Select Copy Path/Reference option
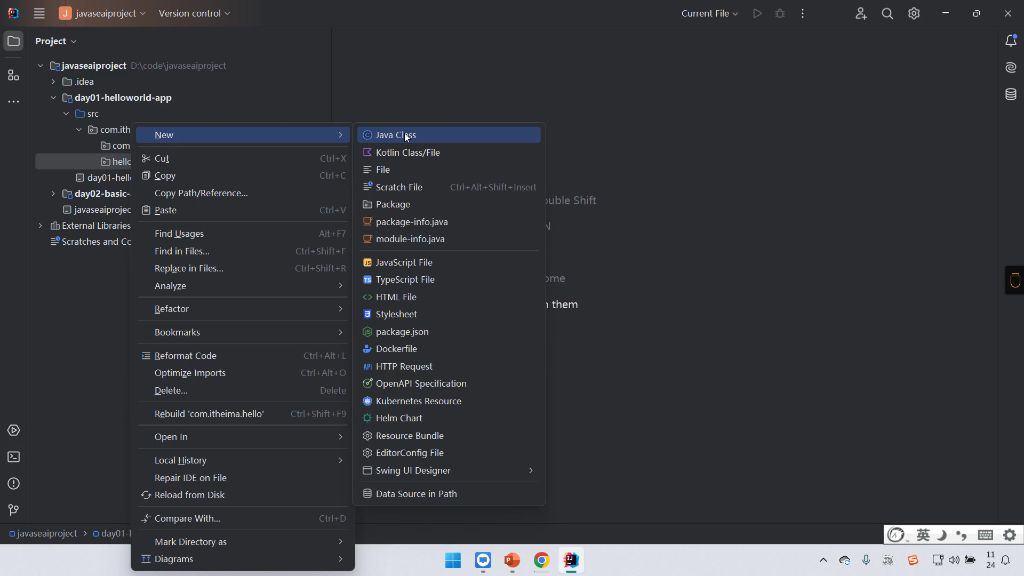 click(243, 193)
